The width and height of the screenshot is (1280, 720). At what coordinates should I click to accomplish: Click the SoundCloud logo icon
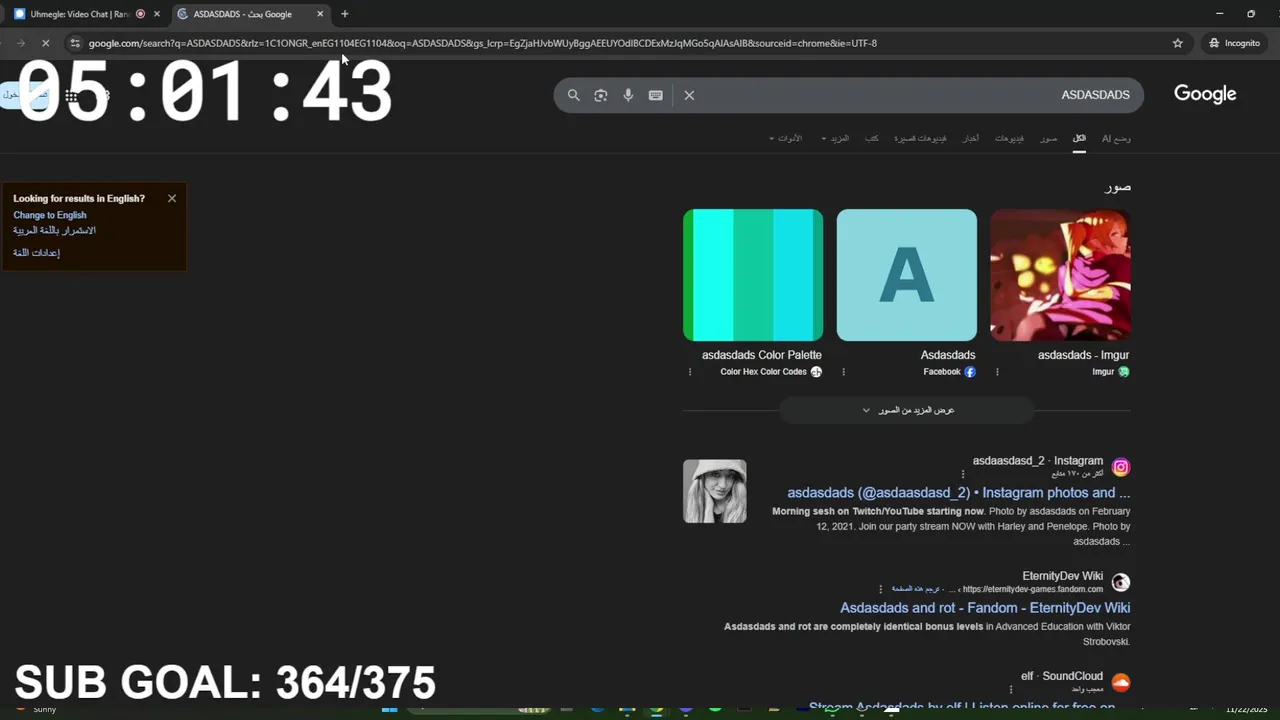[x=1121, y=682]
